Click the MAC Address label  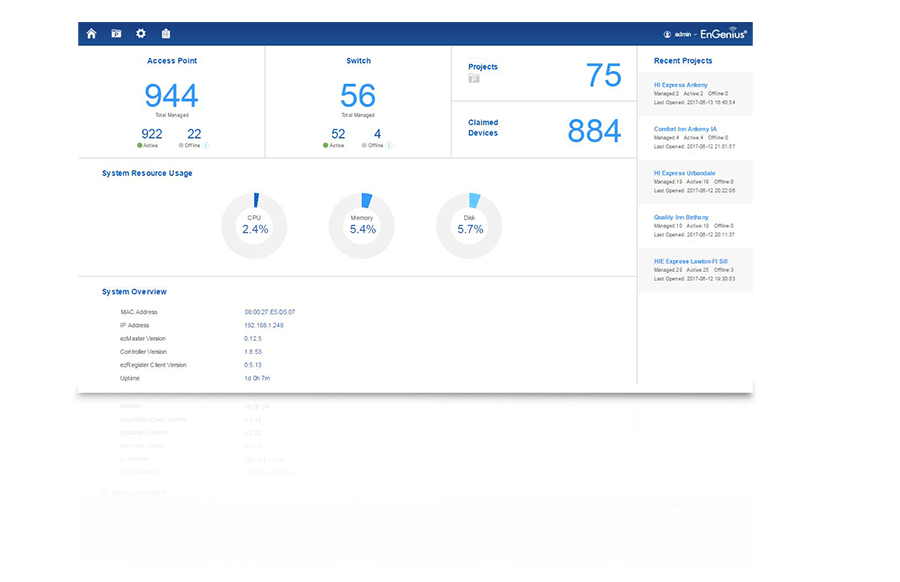[138, 312]
